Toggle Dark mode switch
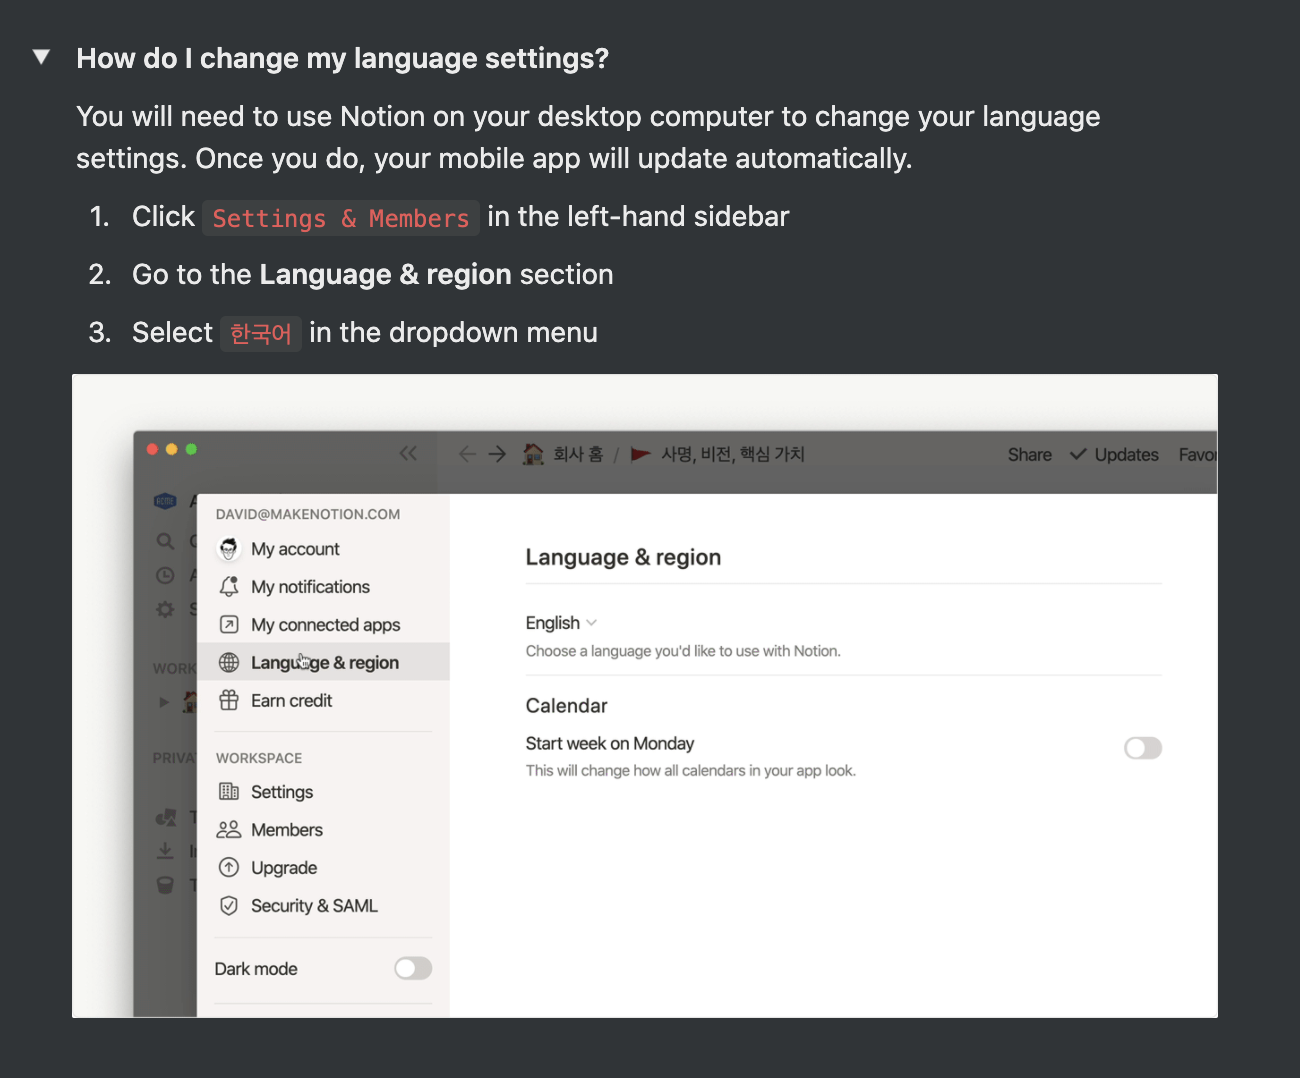This screenshot has width=1300, height=1078. pos(413,968)
